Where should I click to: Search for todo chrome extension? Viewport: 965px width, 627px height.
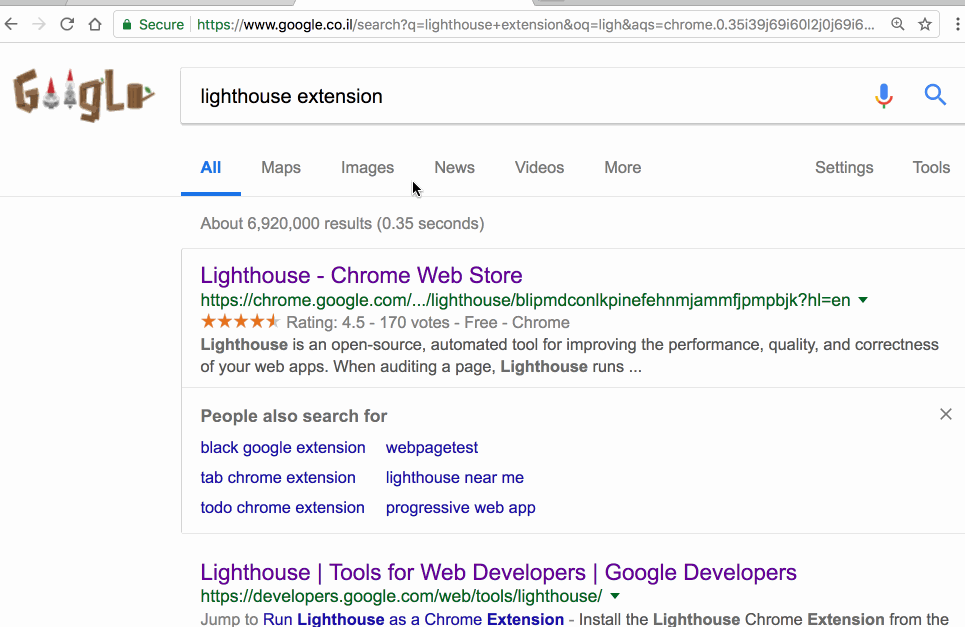[282, 508]
